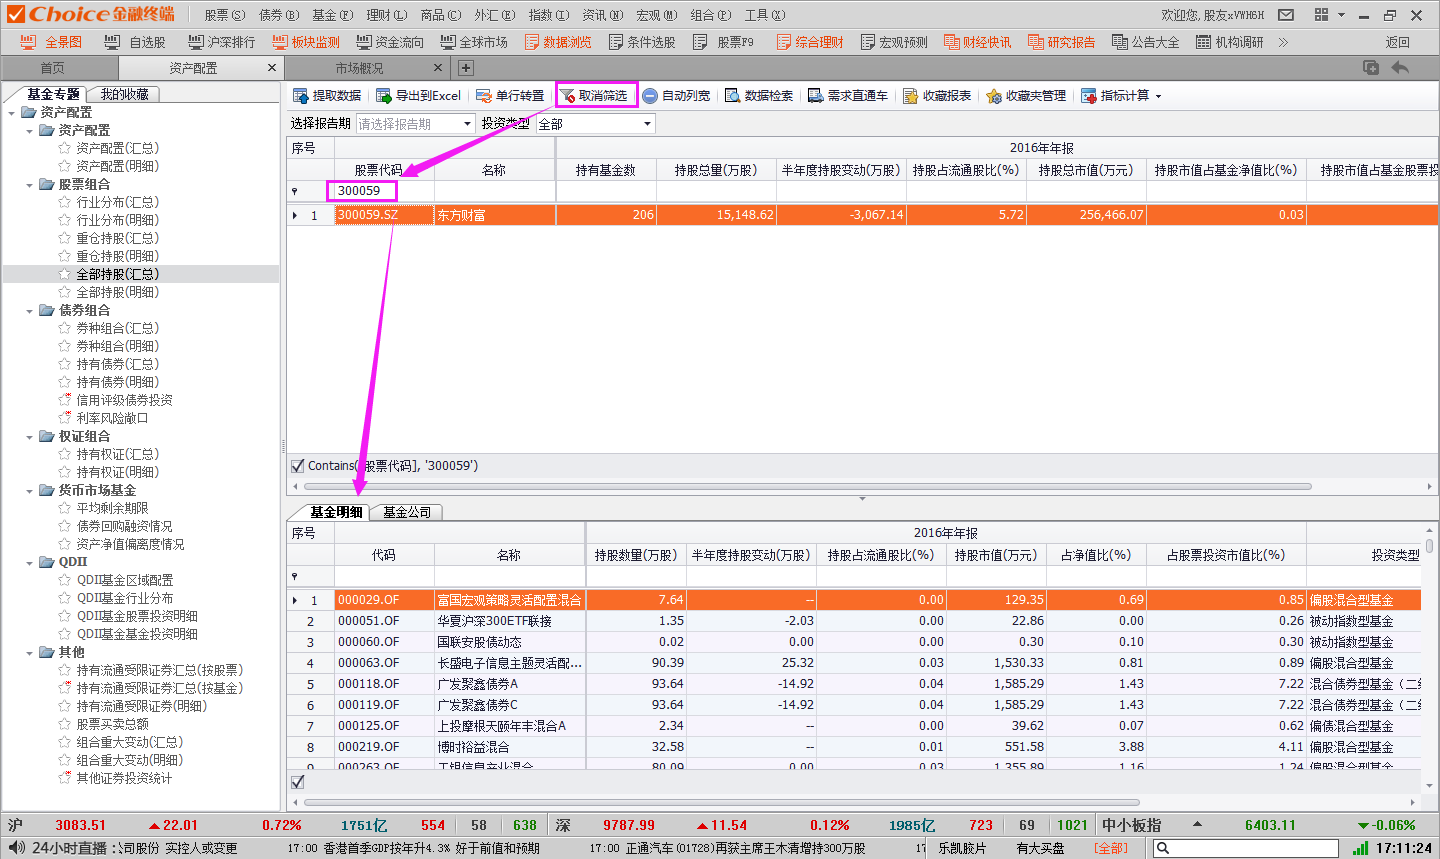Open the 选择报告期 dropdown
This screenshot has height=859, width=1440.
[467, 124]
